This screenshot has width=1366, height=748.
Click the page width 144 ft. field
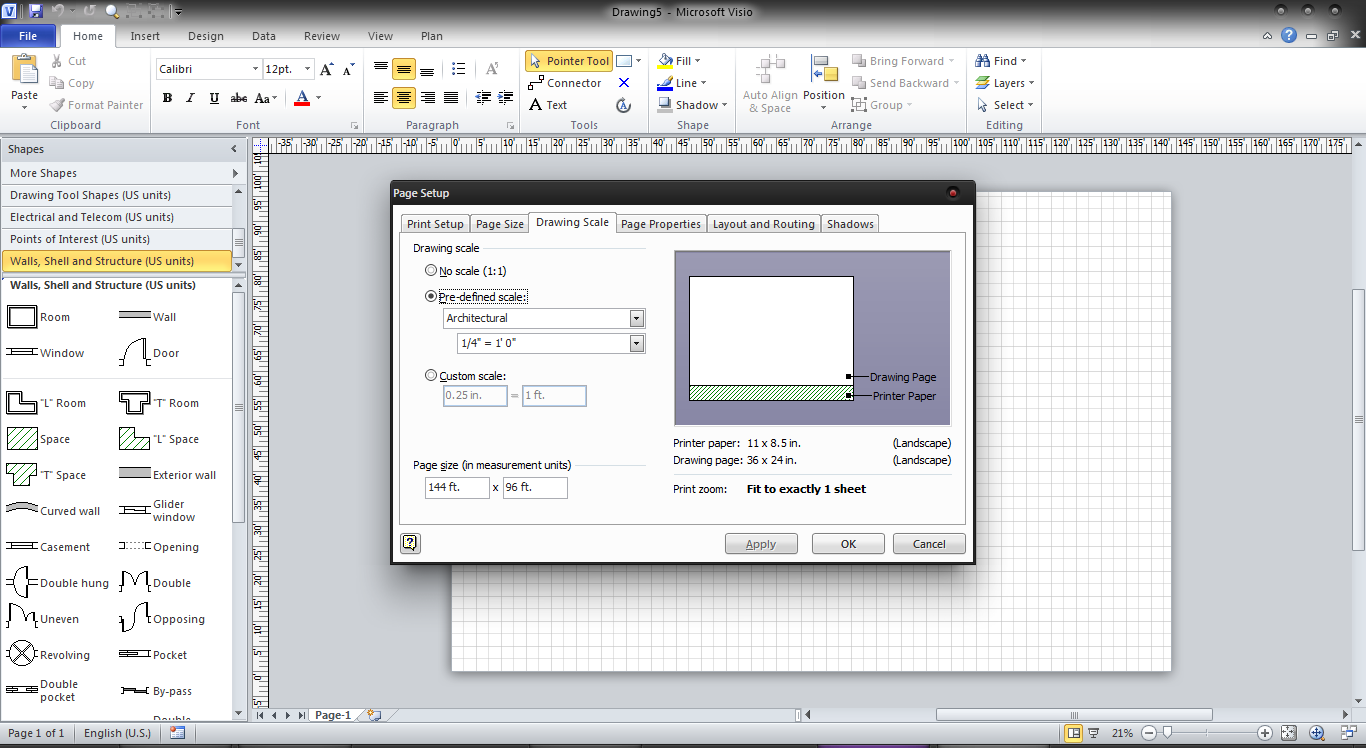[x=457, y=488]
